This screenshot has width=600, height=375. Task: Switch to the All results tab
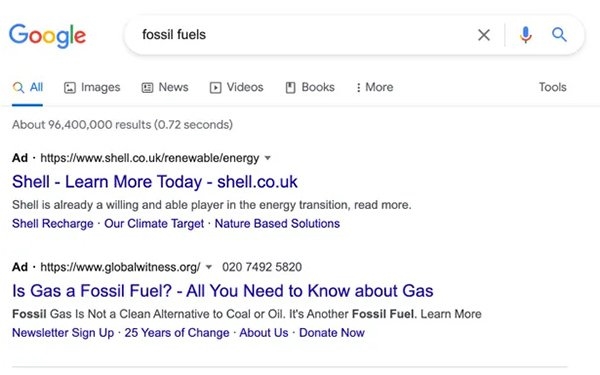click(28, 88)
